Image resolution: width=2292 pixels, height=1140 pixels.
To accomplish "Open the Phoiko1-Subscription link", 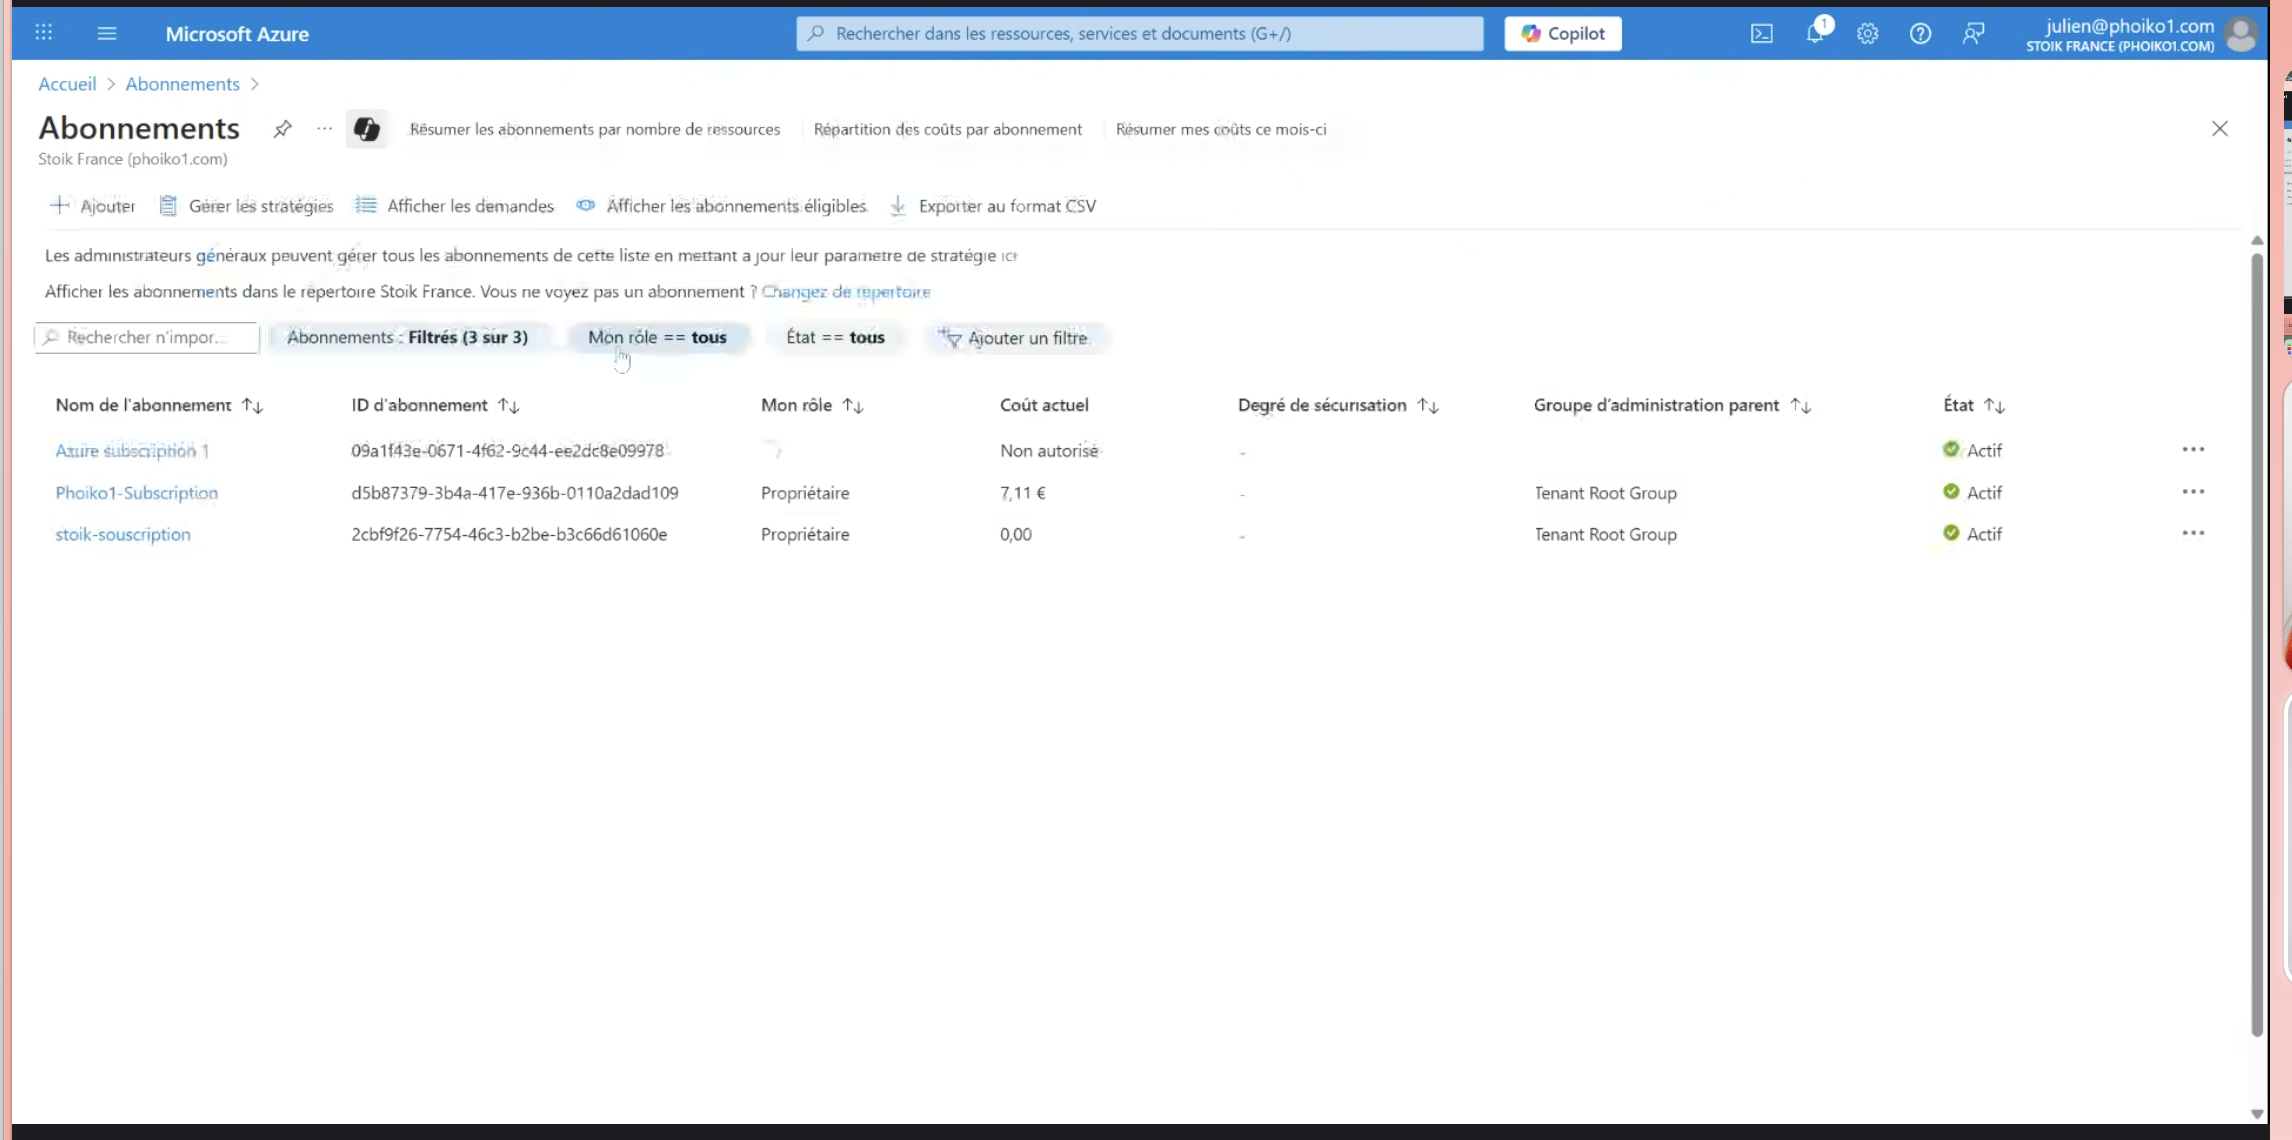I will [x=136, y=492].
